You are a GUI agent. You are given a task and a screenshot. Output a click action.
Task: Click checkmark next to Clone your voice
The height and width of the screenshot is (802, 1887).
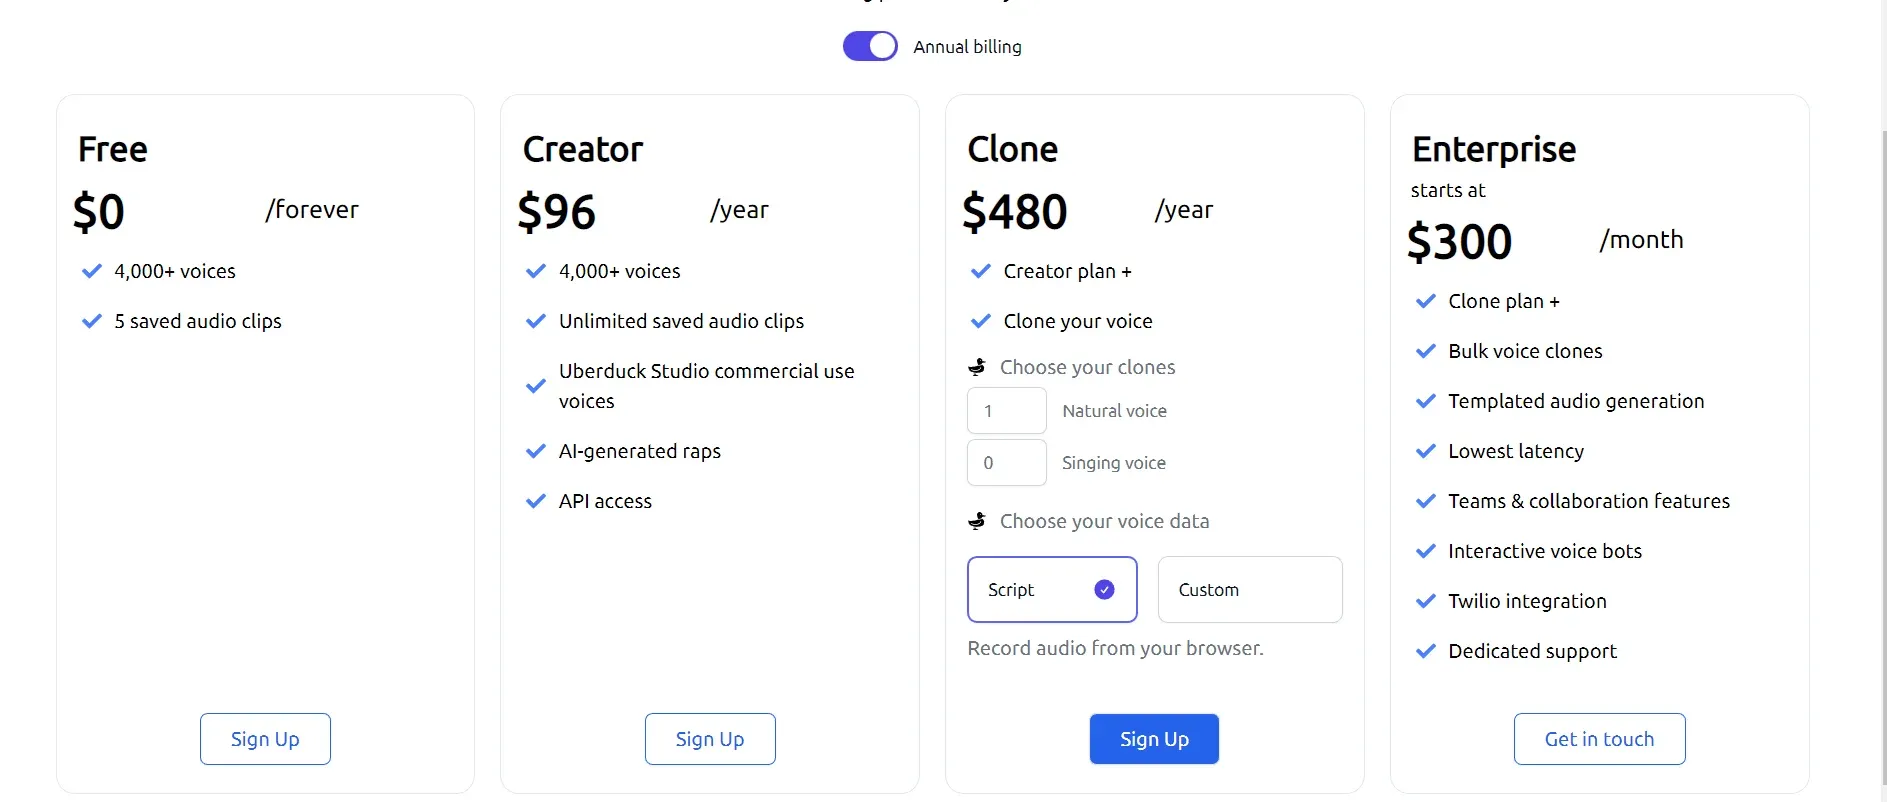(981, 321)
